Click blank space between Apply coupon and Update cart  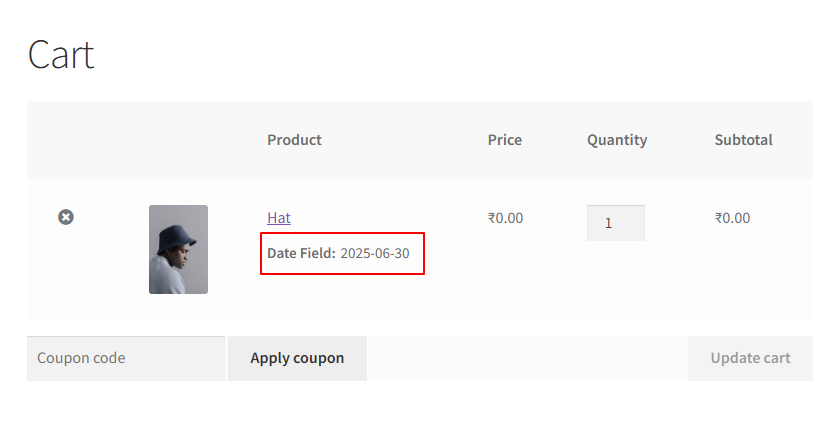[x=527, y=358]
